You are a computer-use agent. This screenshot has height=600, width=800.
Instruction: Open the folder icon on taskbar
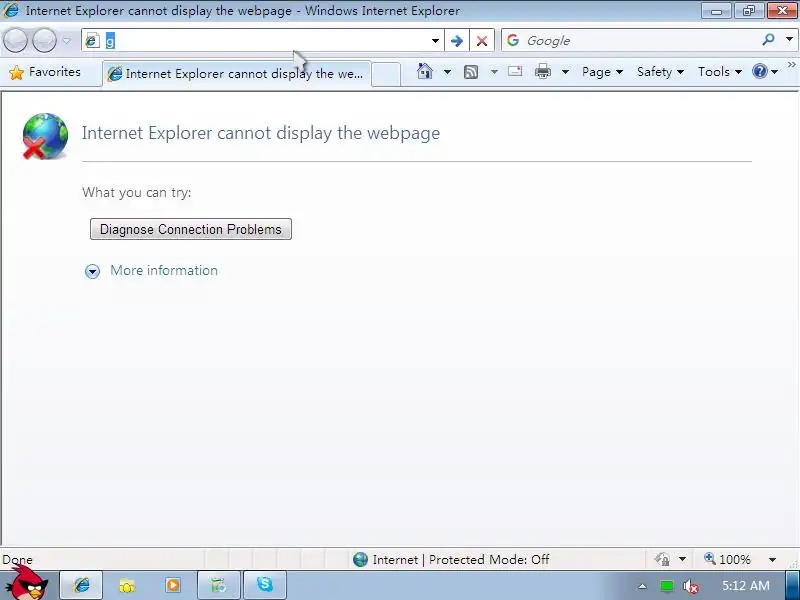pos(127,585)
